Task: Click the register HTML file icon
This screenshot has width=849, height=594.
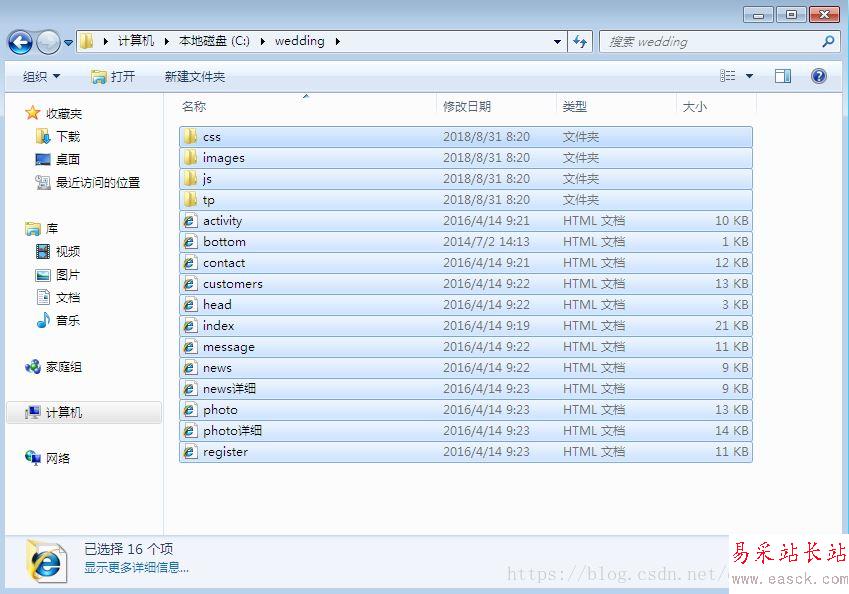Action: (x=190, y=452)
